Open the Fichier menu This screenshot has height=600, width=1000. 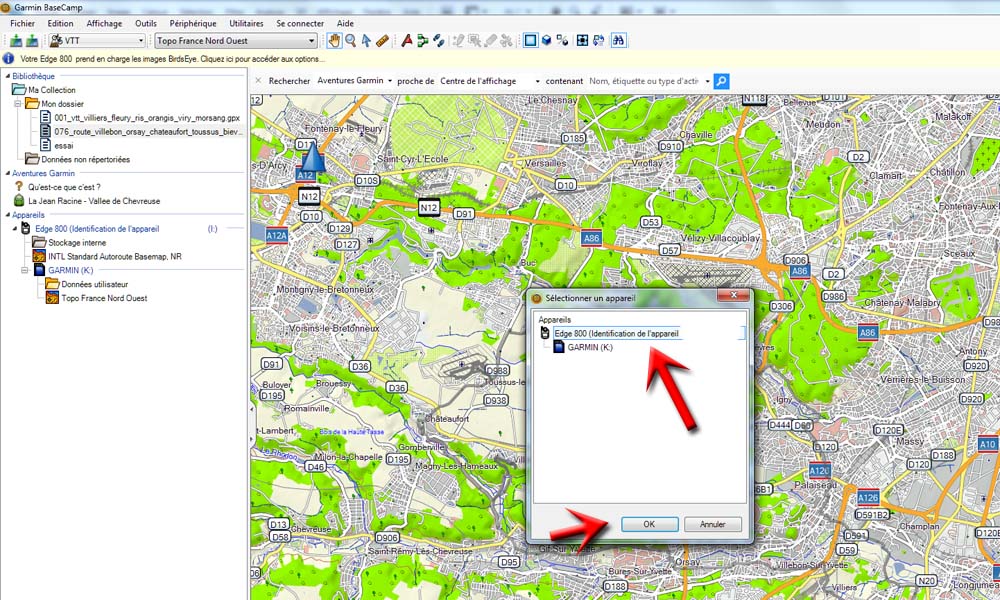22,23
